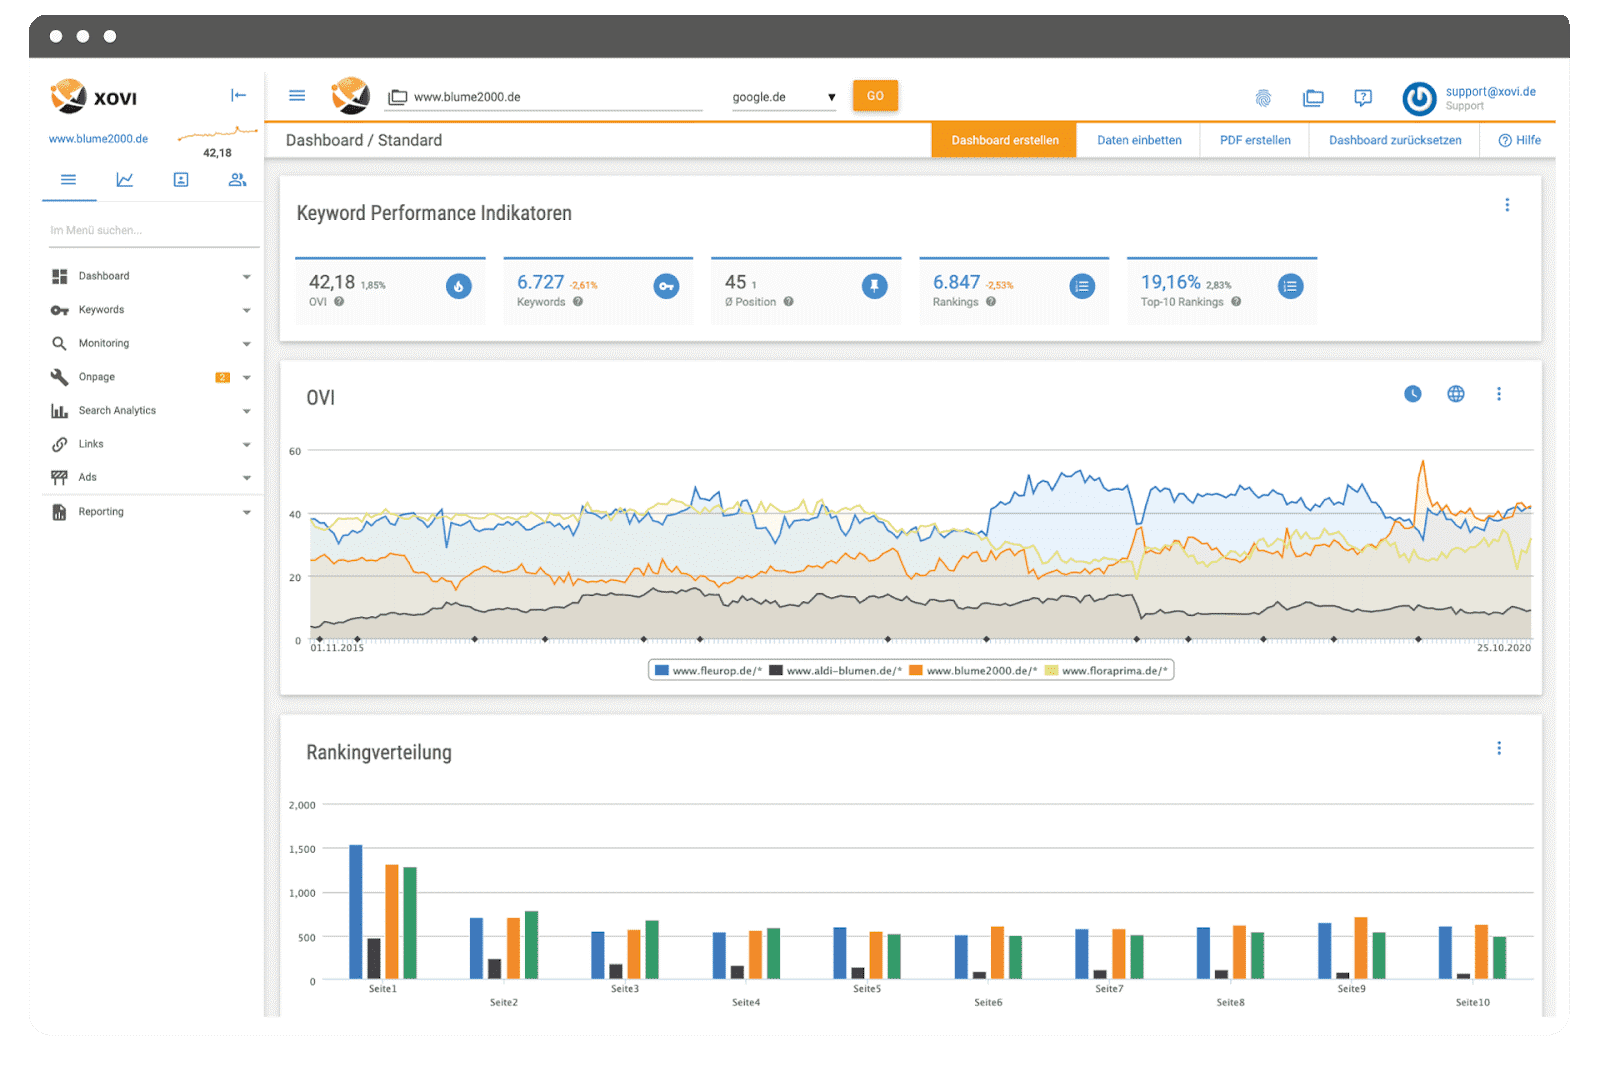The width and height of the screenshot is (1600, 1067).
Task: Click the Onpage notification badge
Action: [222, 377]
